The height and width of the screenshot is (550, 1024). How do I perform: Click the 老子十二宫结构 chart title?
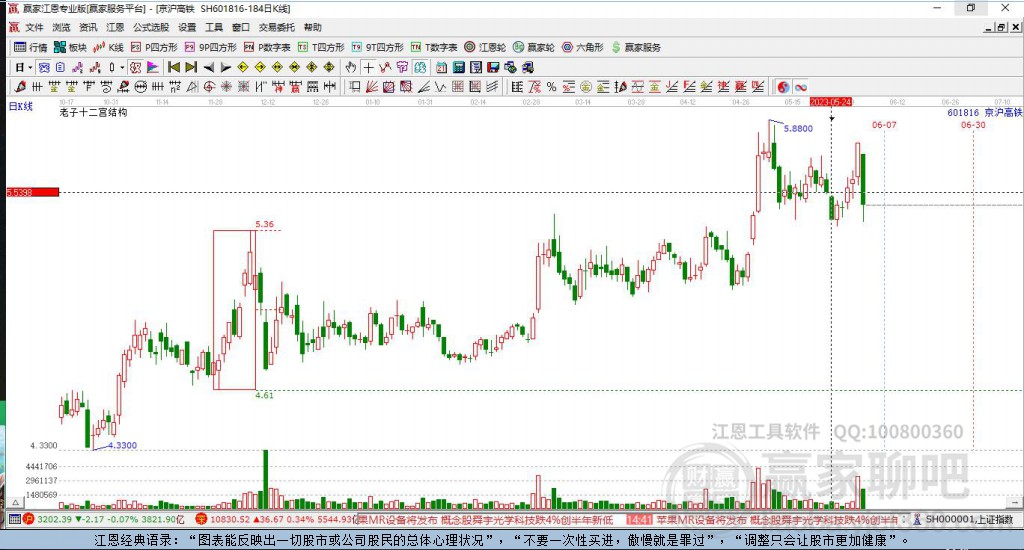93,112
